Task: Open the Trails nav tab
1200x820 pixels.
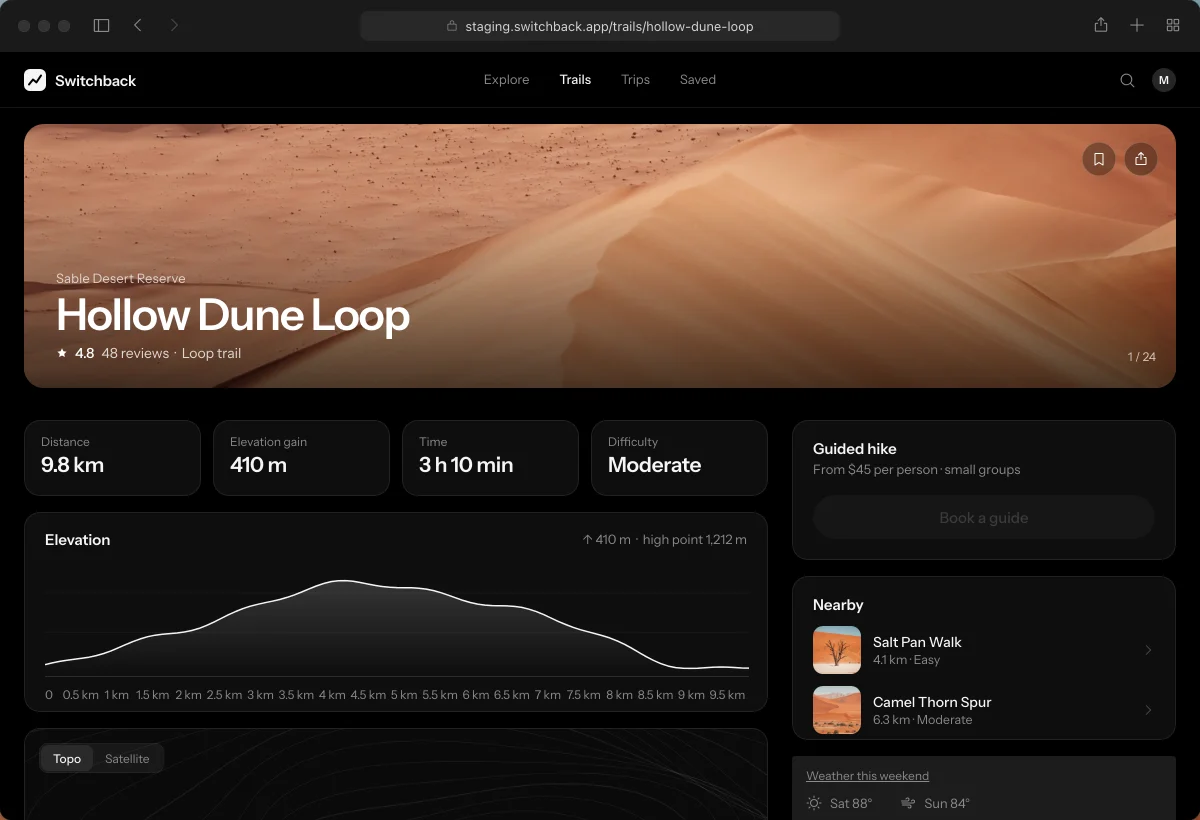Action: click(575, 80)
